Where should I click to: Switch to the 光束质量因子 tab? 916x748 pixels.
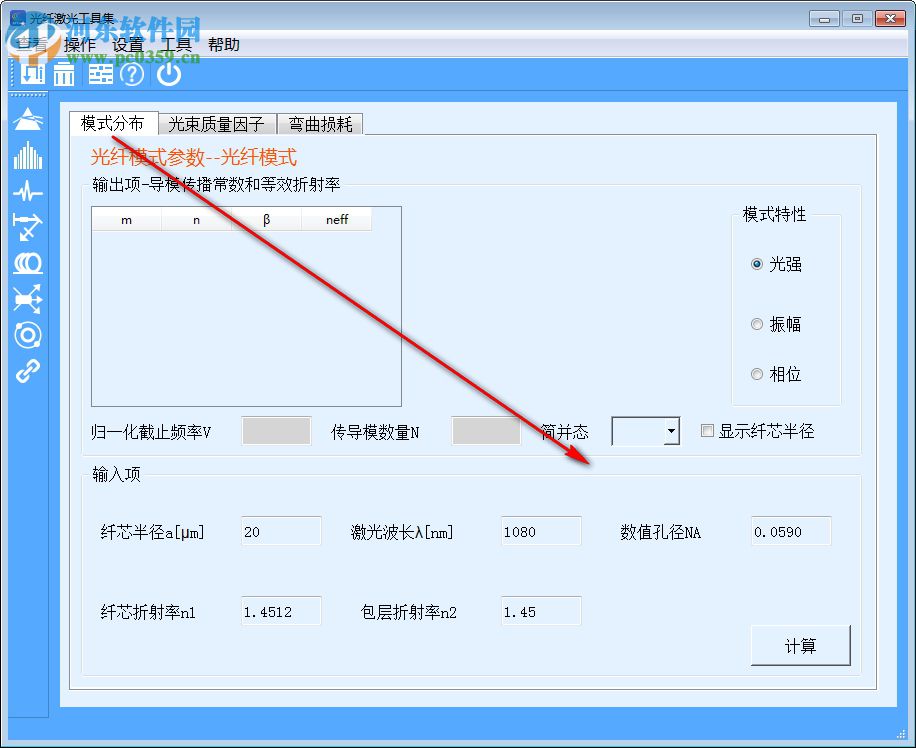pyautogui.click(x=216, y=124)
